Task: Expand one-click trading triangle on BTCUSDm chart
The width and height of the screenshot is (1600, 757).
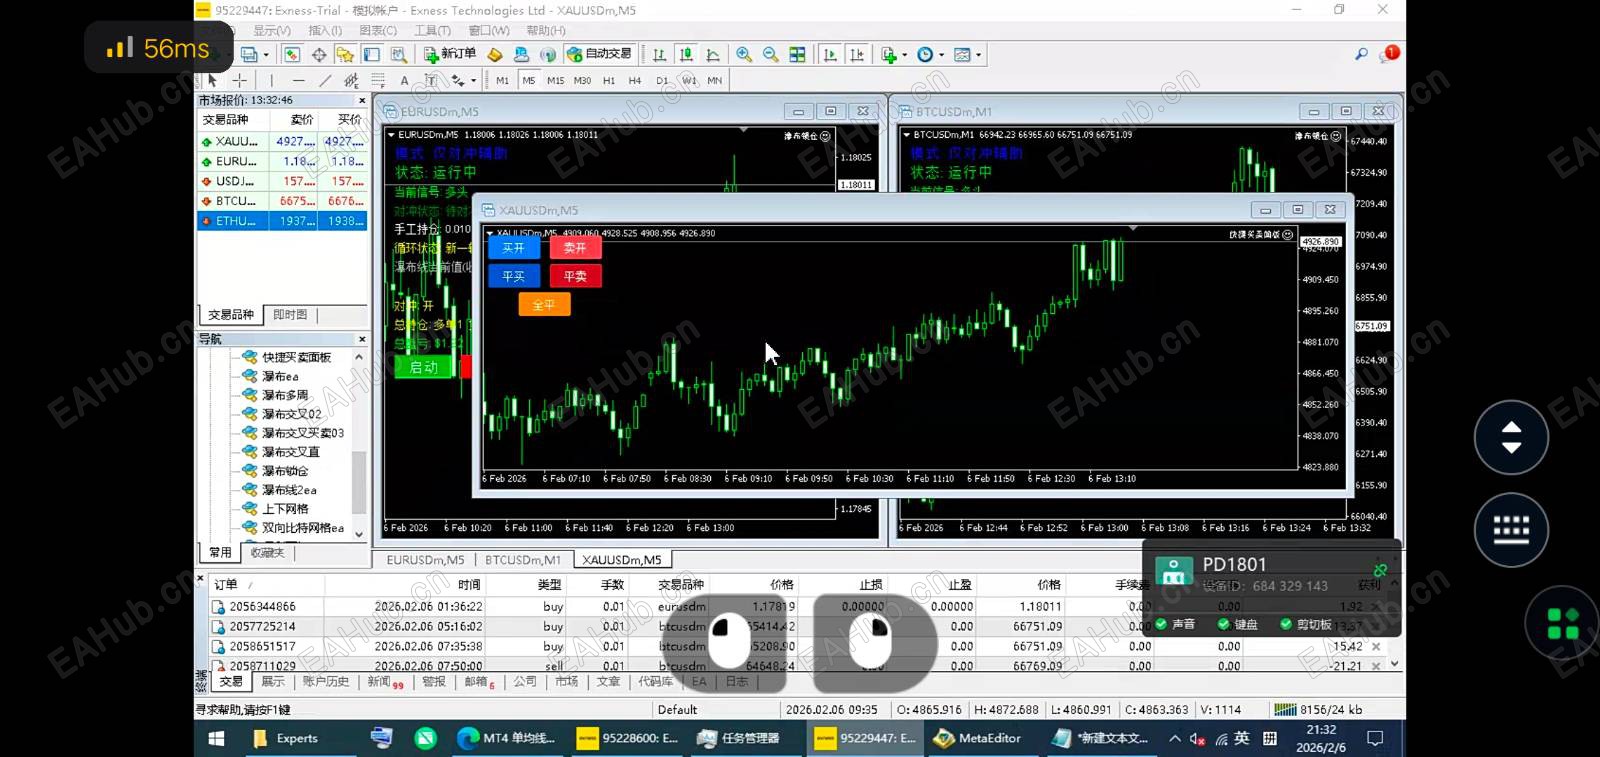Action: [907, 134]
